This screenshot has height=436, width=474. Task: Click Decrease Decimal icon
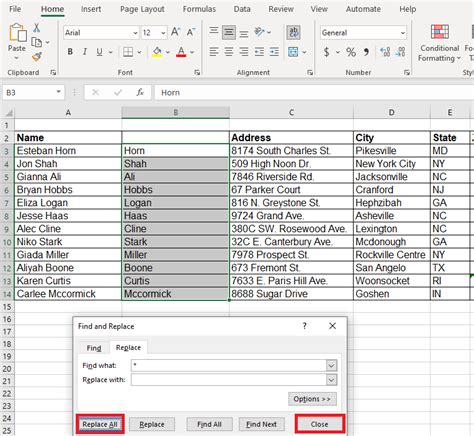[x=400, y=52]
